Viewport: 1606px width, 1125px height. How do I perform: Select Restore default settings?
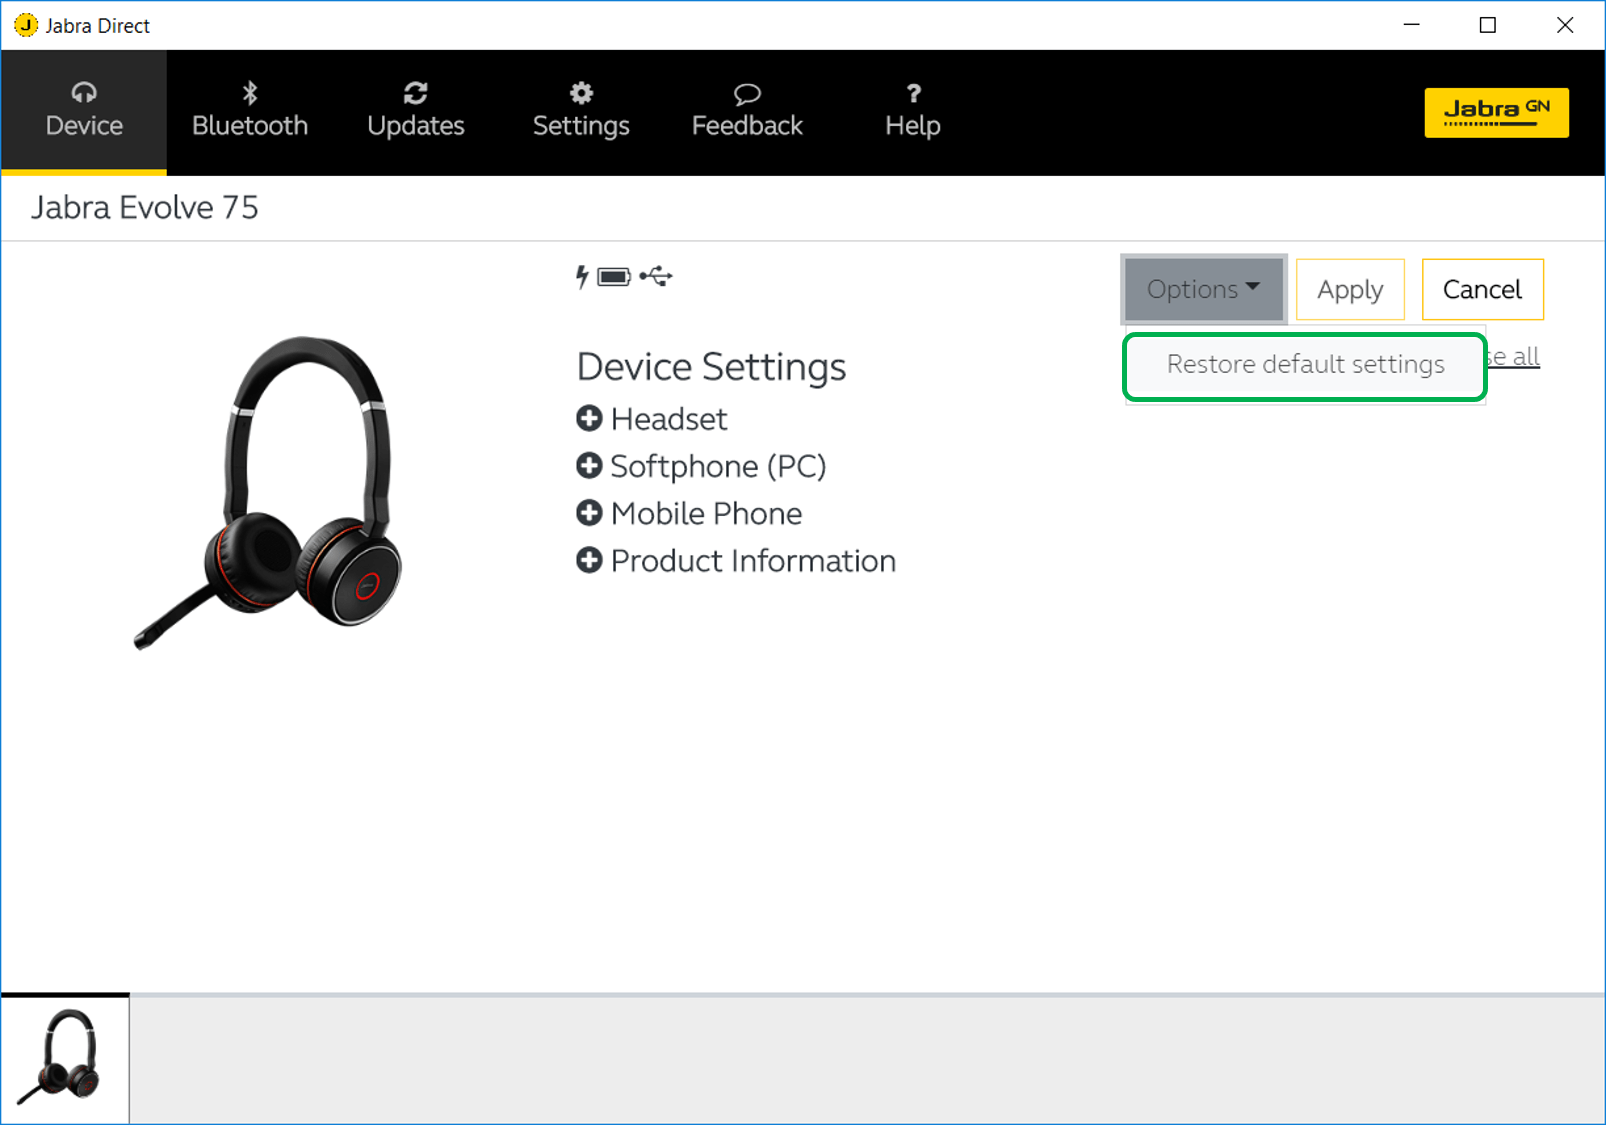tap(1305, 365)
